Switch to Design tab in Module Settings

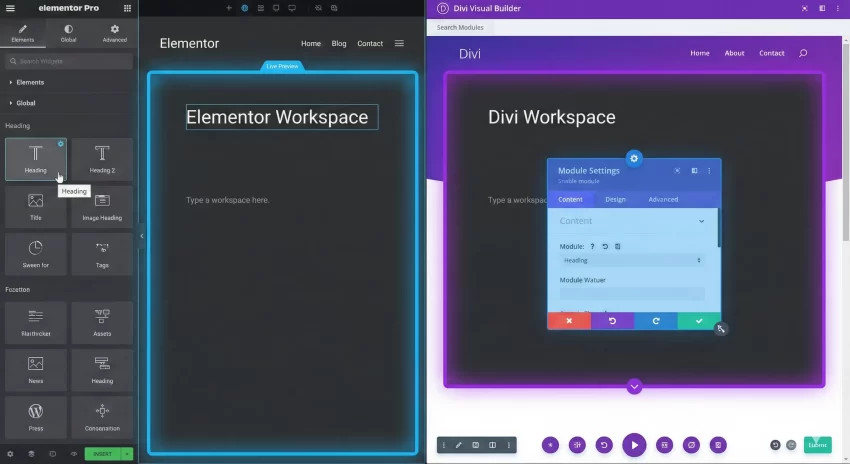click(615, 199)
